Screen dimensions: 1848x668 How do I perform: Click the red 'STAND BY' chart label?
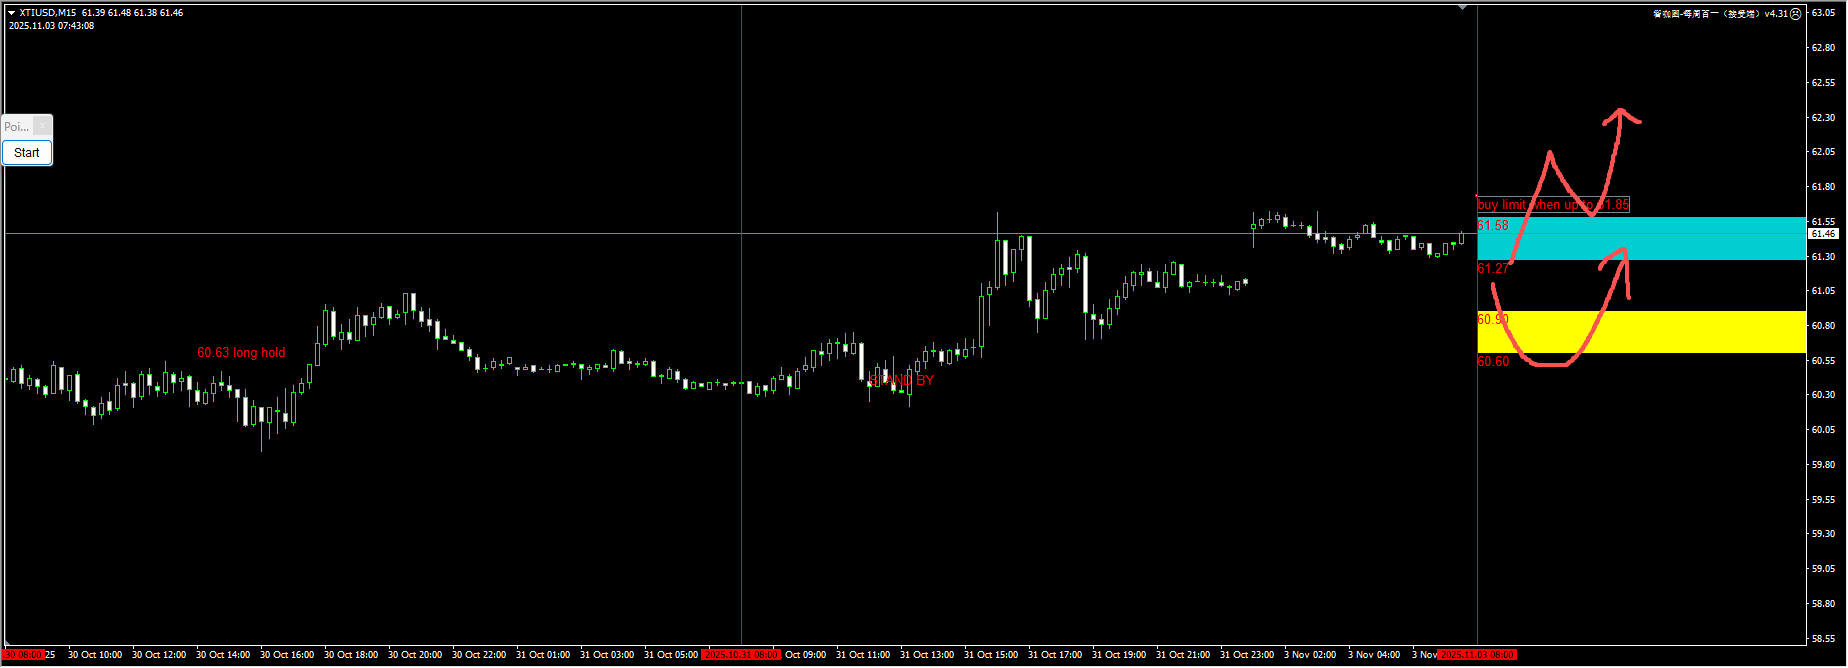(901, 380)
